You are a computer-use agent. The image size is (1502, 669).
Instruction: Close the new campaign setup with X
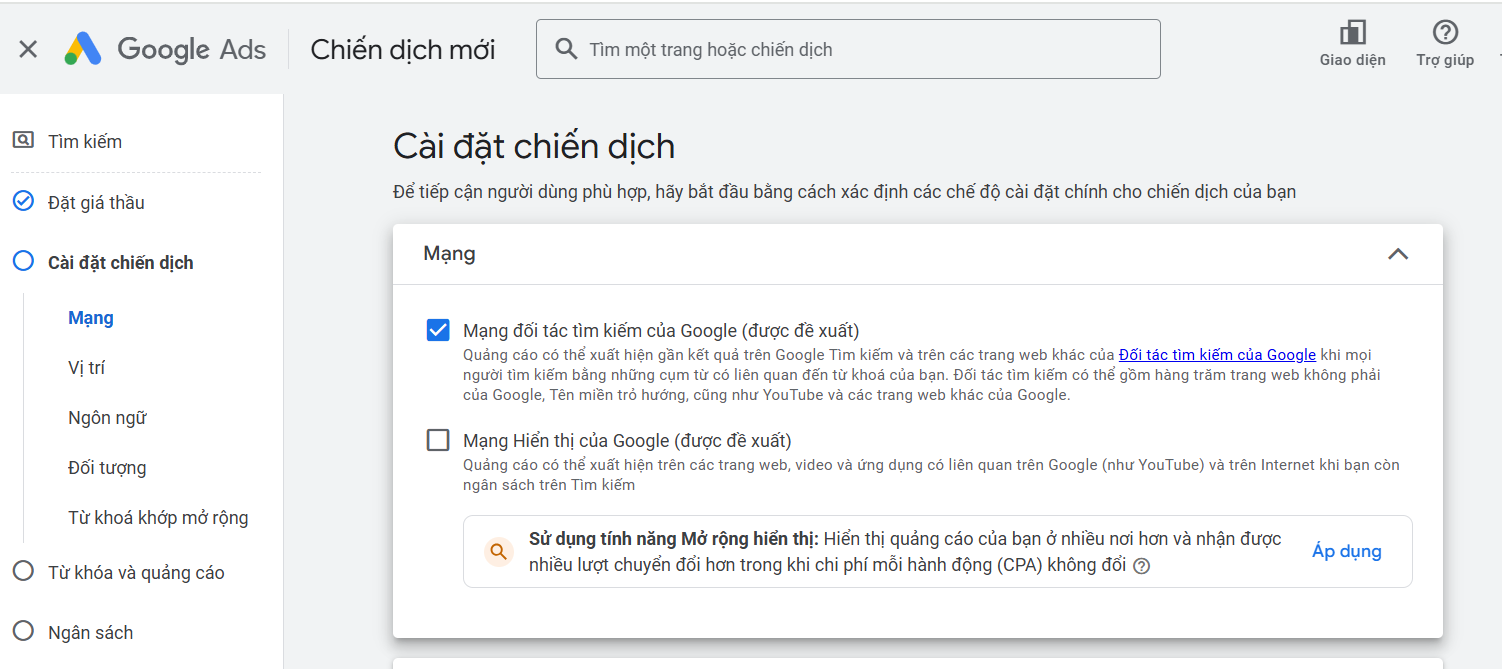pos(28,49)
